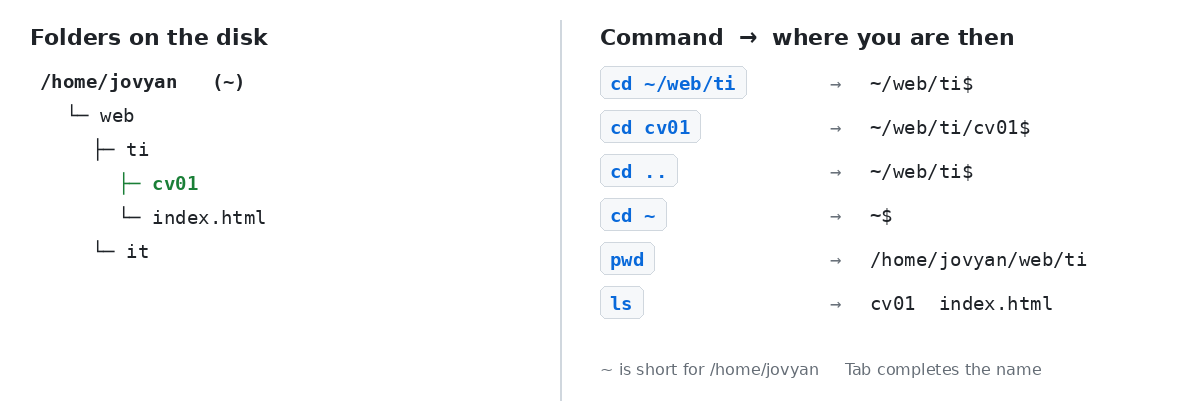The image size is (1200, 420).
Task: Click the 'Folders on the disk' heading
Action: click(149, 38)
